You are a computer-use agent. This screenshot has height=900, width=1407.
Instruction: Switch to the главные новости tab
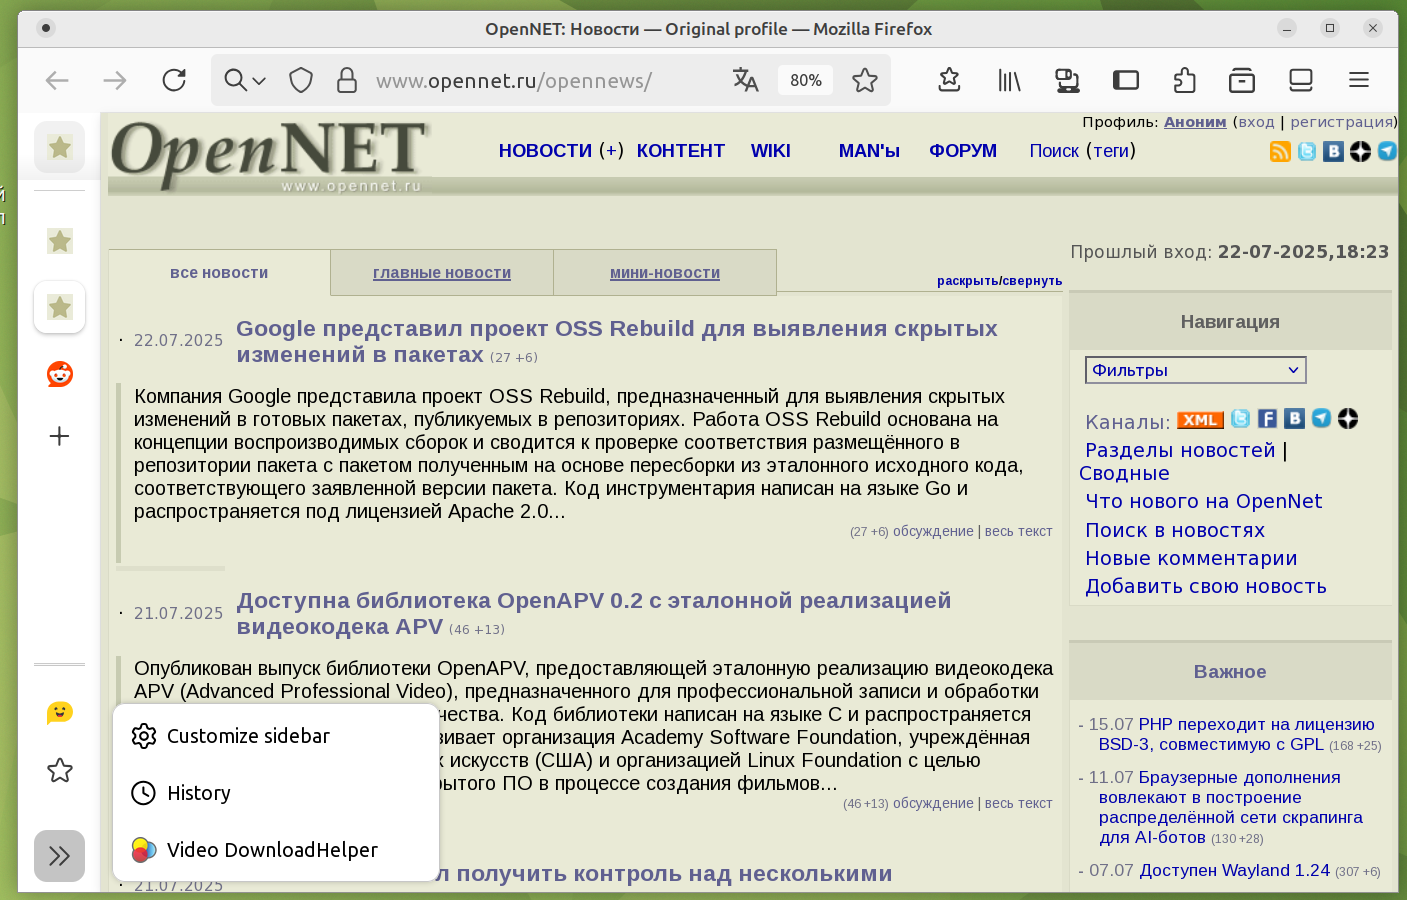click(442, 273)
